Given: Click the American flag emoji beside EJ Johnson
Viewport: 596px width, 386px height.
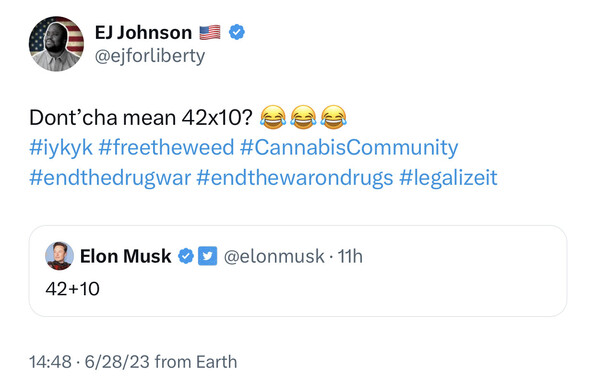Looking at the screenshot, I should (x=210, y=33).
